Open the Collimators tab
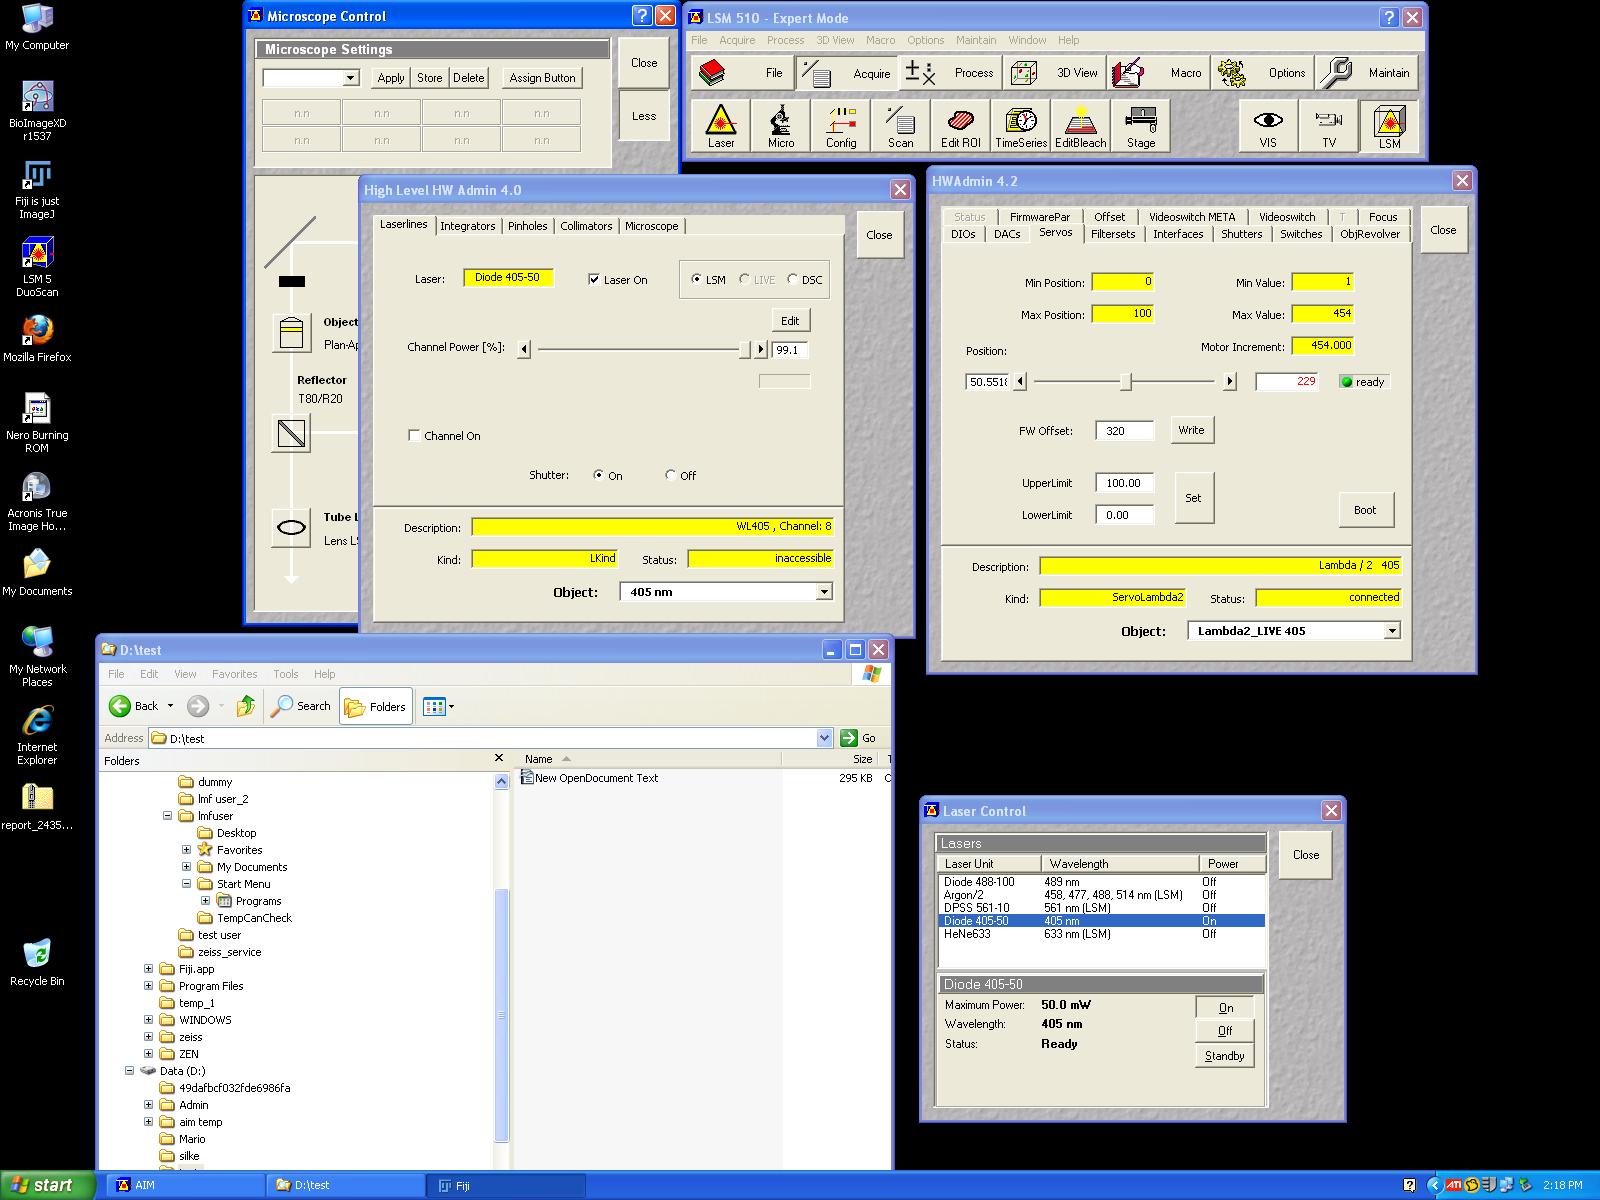1600x1200 pixels. 586,226
